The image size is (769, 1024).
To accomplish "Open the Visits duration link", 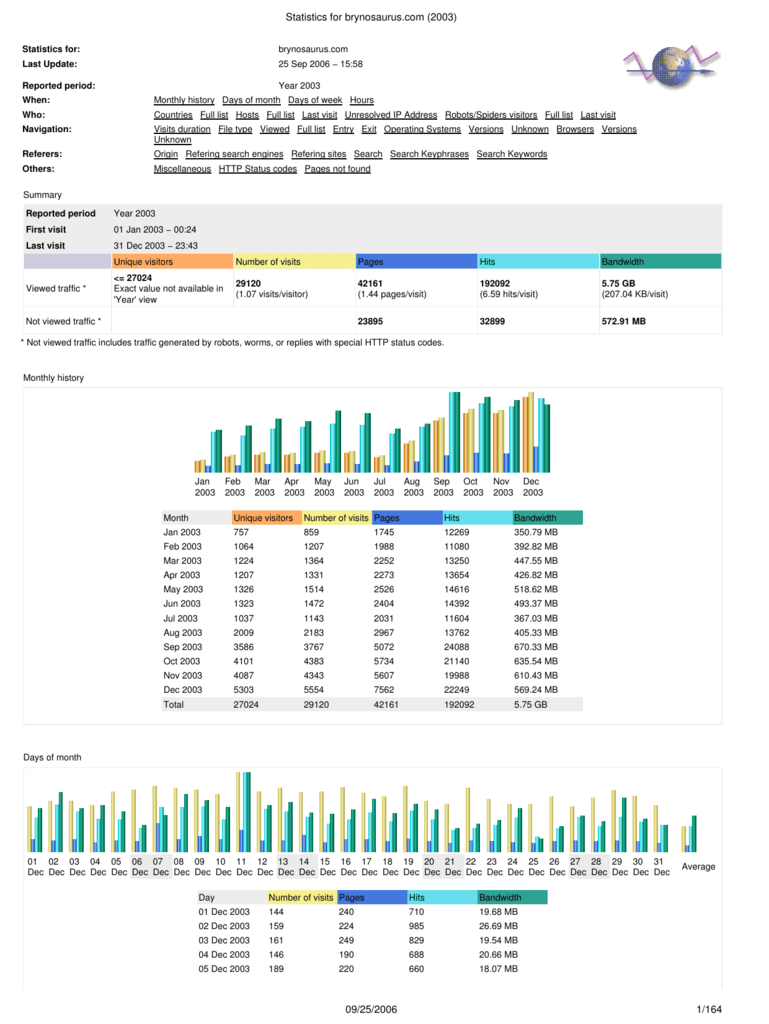I will (182, 129).
